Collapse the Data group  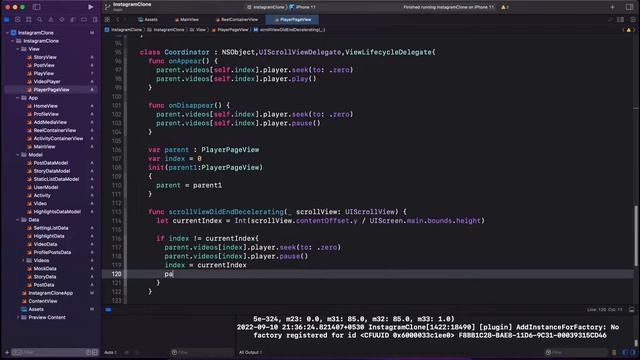pos(18,220)
